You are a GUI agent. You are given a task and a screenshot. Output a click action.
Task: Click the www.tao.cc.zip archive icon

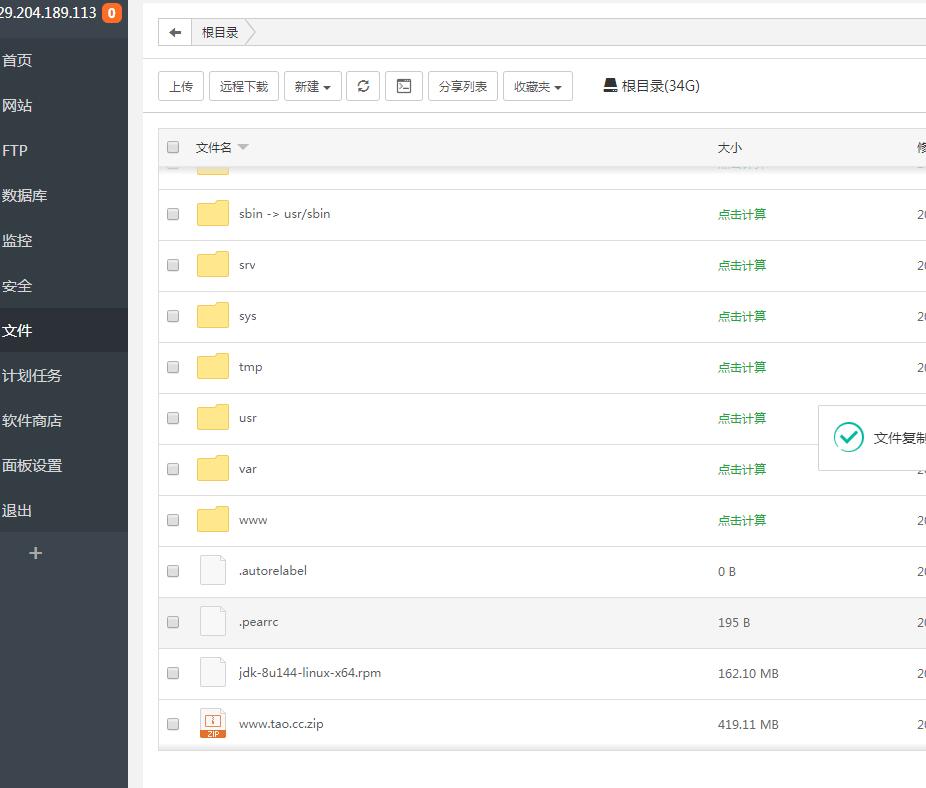(213, 724)
